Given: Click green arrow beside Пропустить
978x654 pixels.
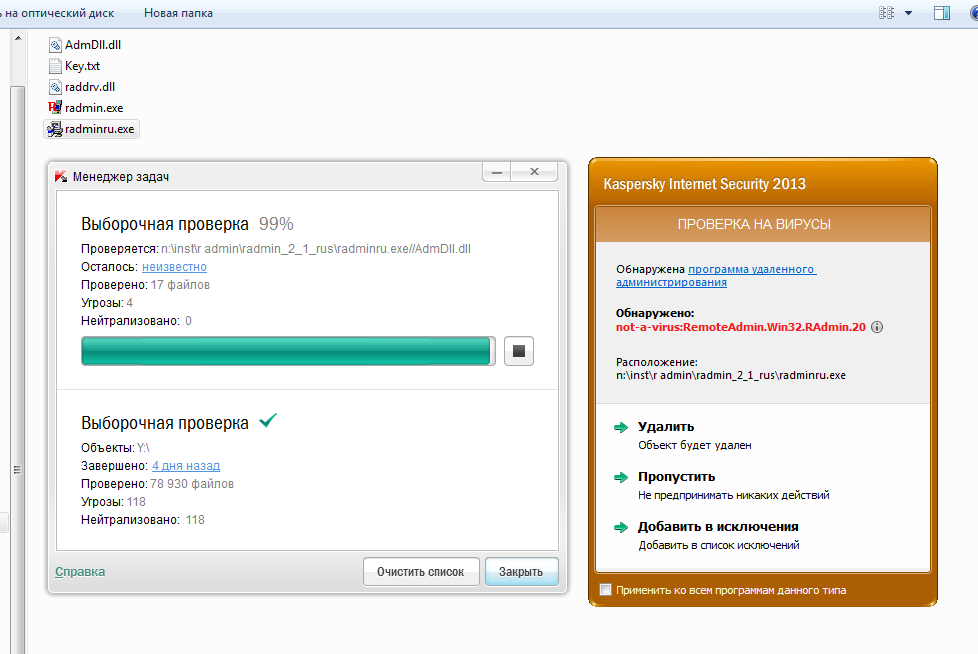Looking at the screenshot, I should pyautogui.click(x=621, y=478).
